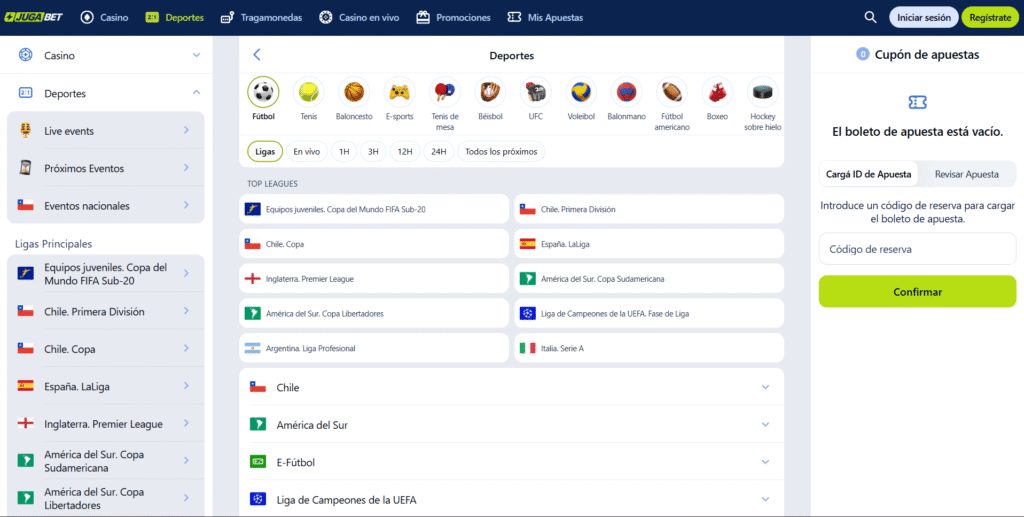The height and width of the screenshot is (517, 1024).
Task: Select the Voleibol sport icon
Action: click(x=581, y=92)
